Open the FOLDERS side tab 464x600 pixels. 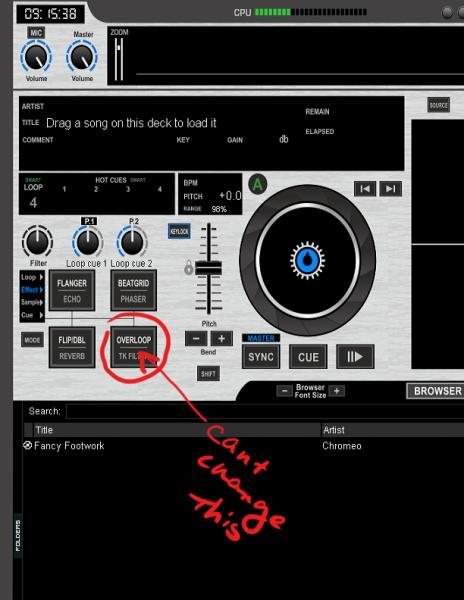click(18, 535)
